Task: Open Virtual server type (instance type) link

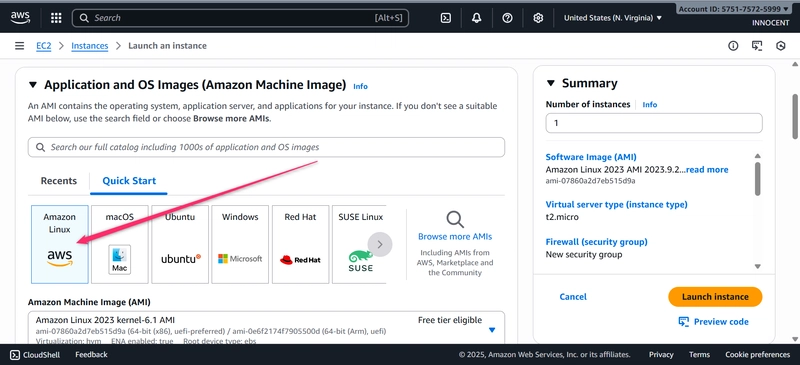Action: click(616, 205)
